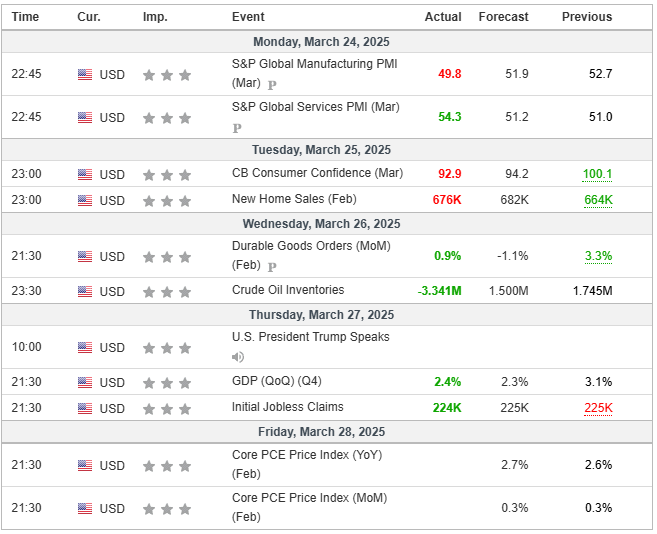Open Core PCE Price Index (MoM) event
The height and width of the screenshot is (534, 657).
tap(309, 498)
